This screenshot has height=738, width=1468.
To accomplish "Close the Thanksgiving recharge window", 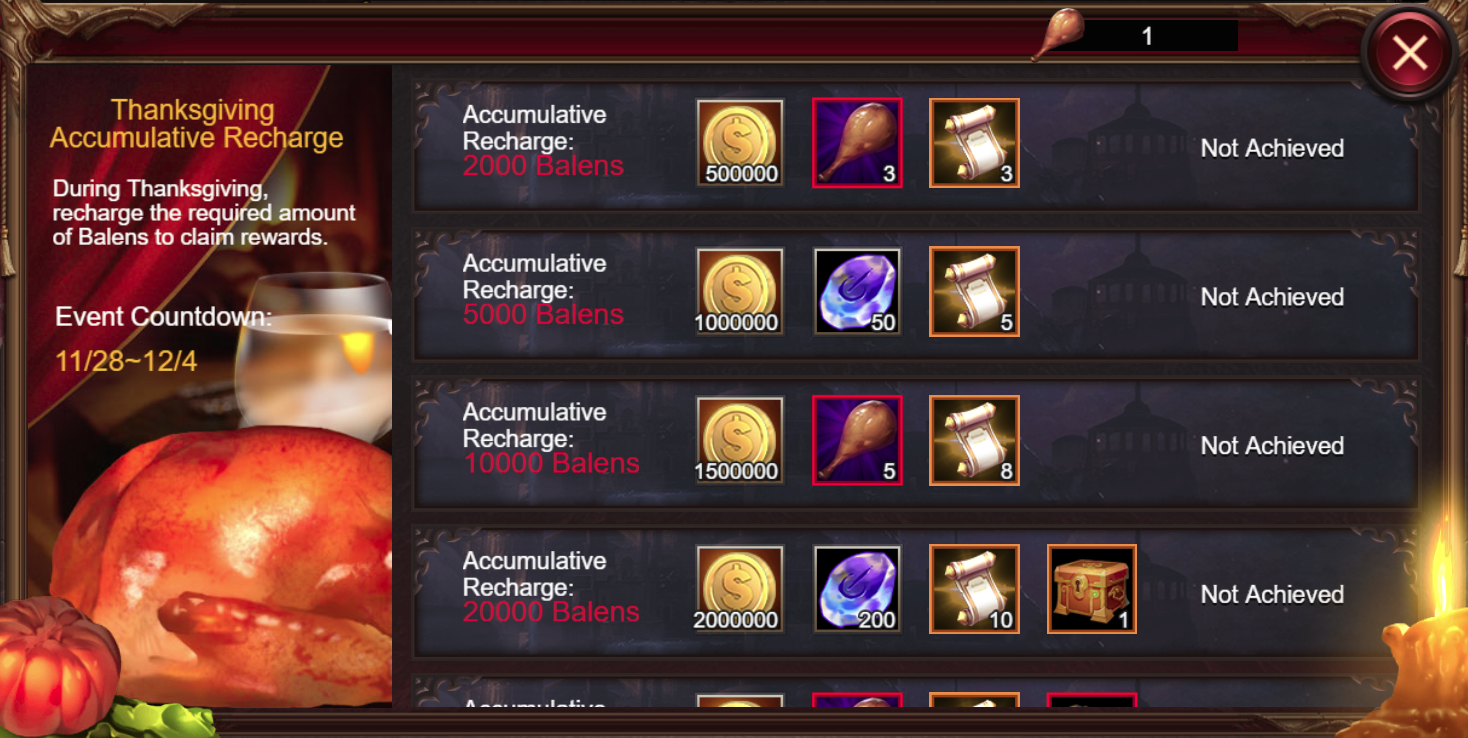I will (1410, 52).
